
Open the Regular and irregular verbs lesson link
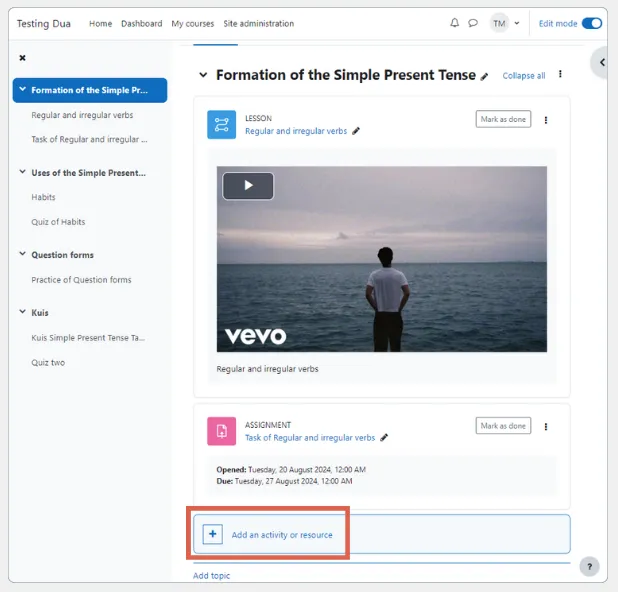(296, 131)
